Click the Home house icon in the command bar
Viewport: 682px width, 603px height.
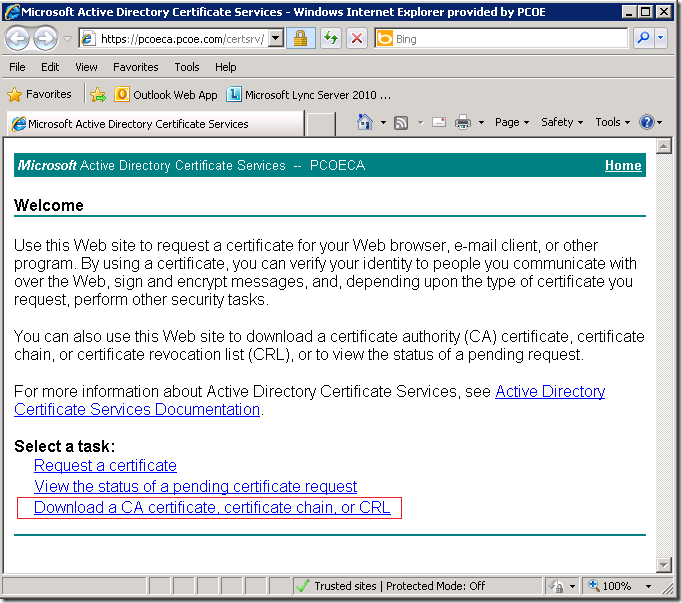[x=364, y=122]
